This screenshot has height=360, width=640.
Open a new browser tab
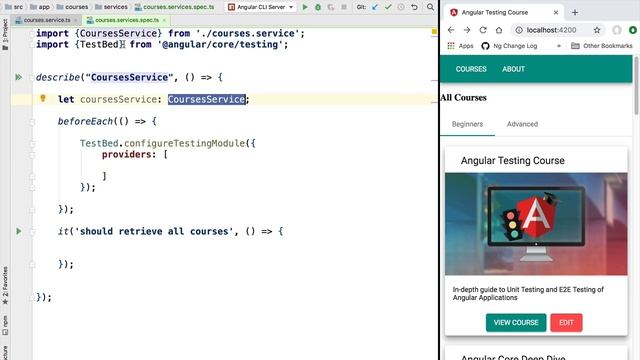click(575, 12)
